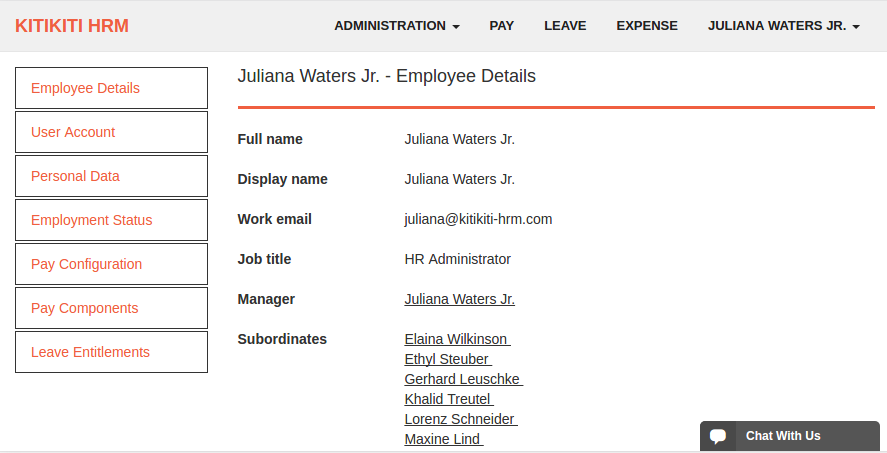Open subordinate Elaina Wilkinson's profile
This screenshot has height=453, width=887.
pos(456,339)
